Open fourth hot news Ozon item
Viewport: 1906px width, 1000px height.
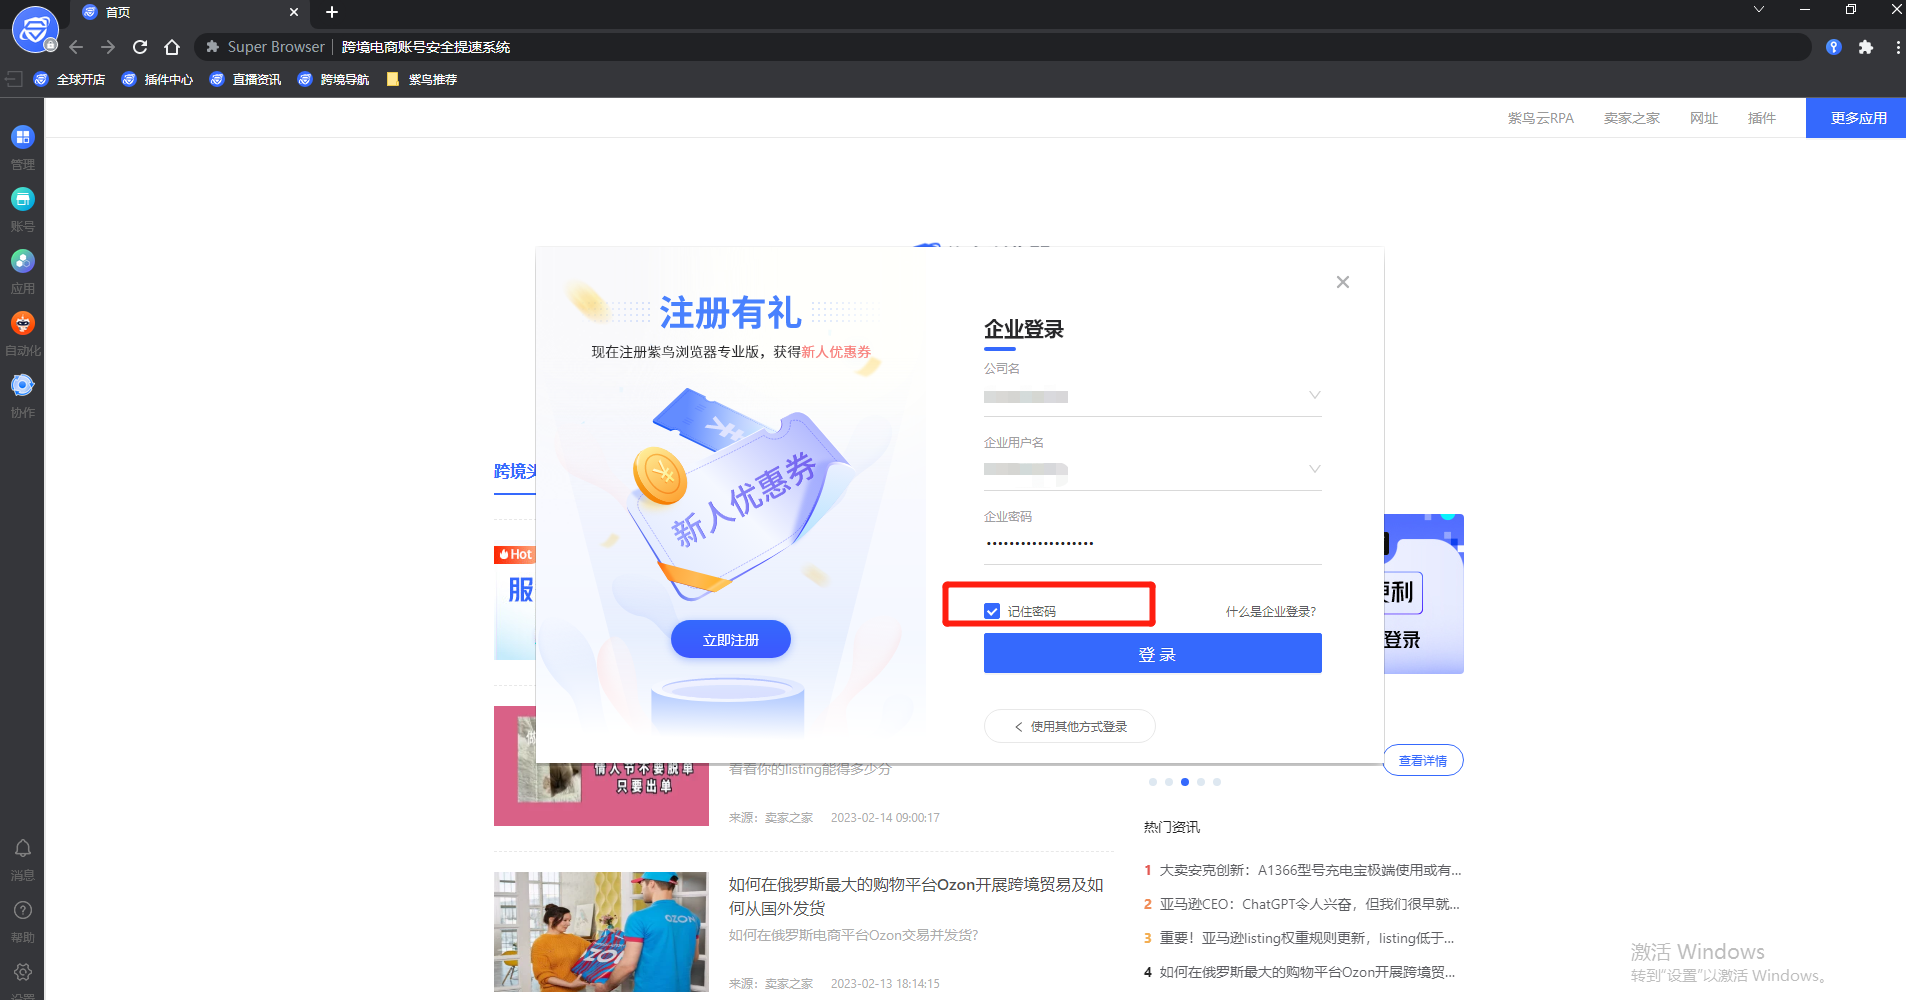click(1307, 972)
